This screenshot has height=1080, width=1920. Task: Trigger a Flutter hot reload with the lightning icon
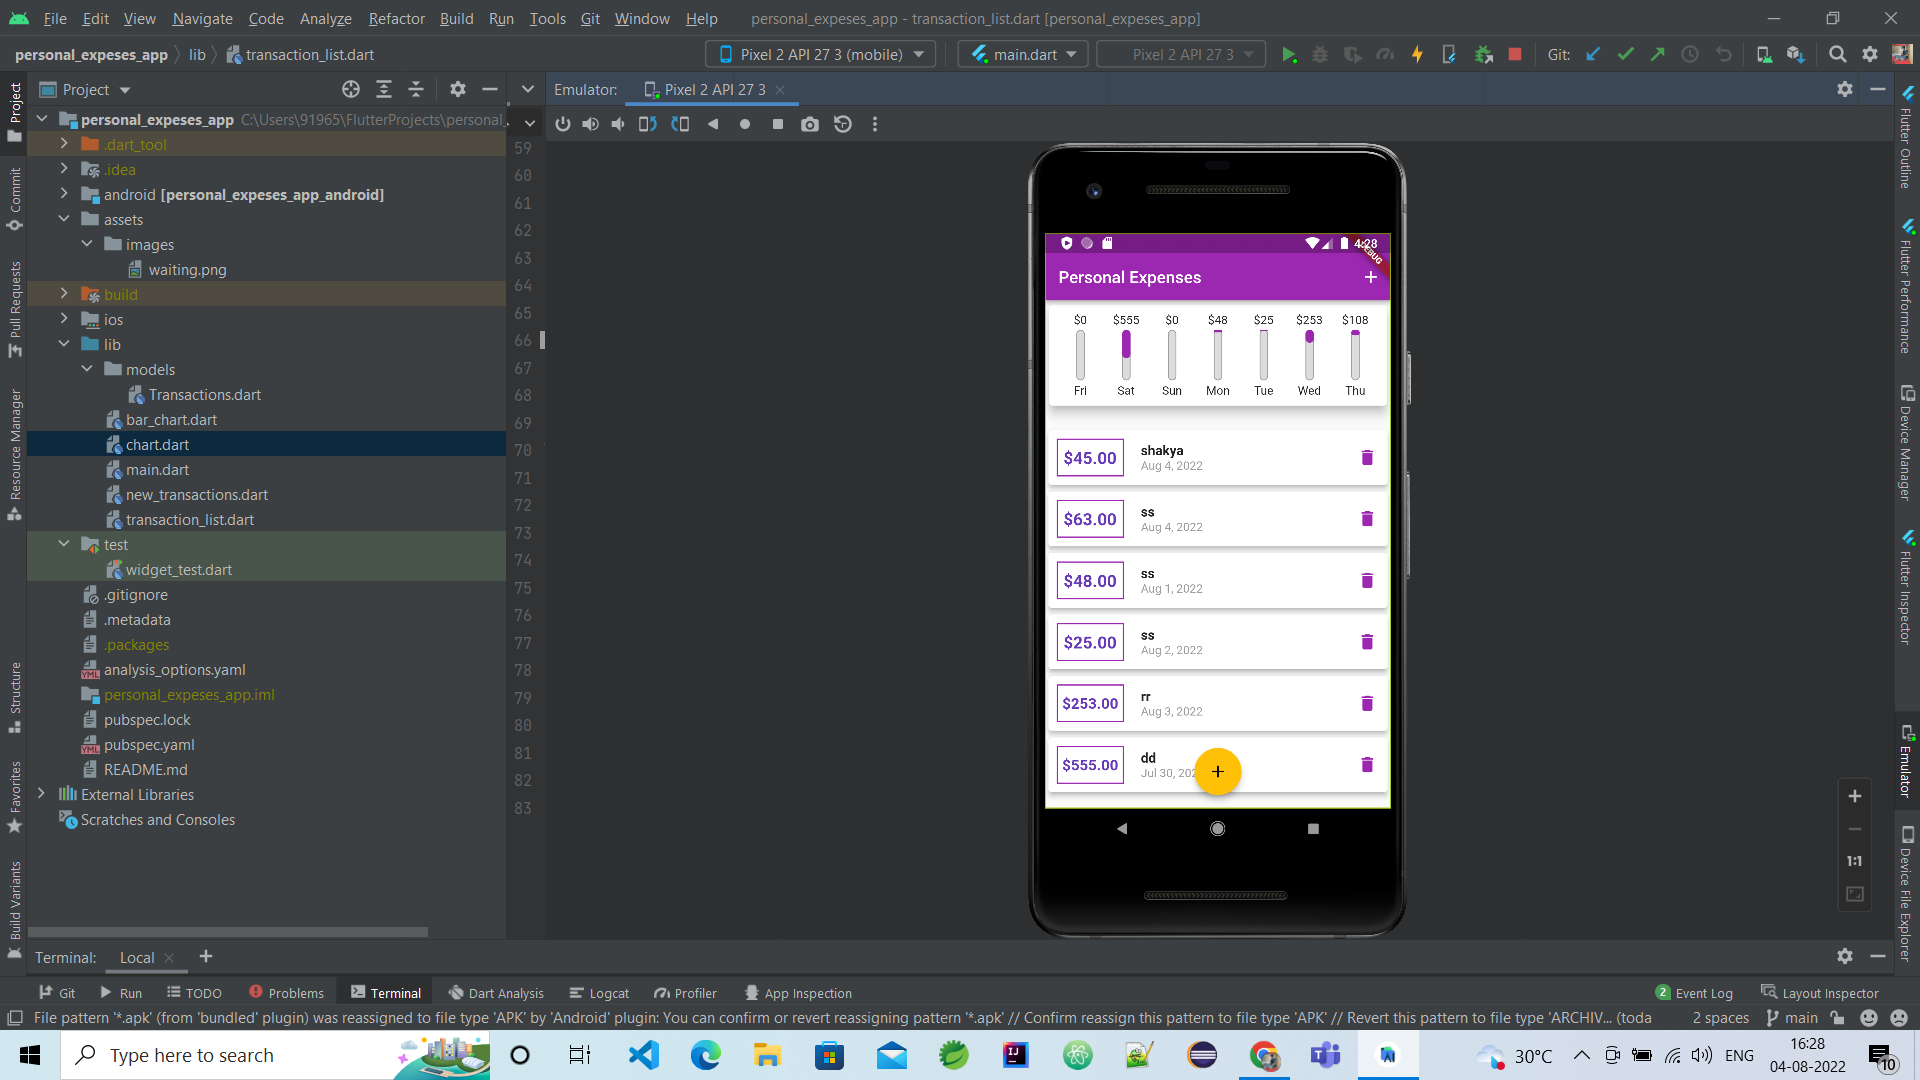1418,54
